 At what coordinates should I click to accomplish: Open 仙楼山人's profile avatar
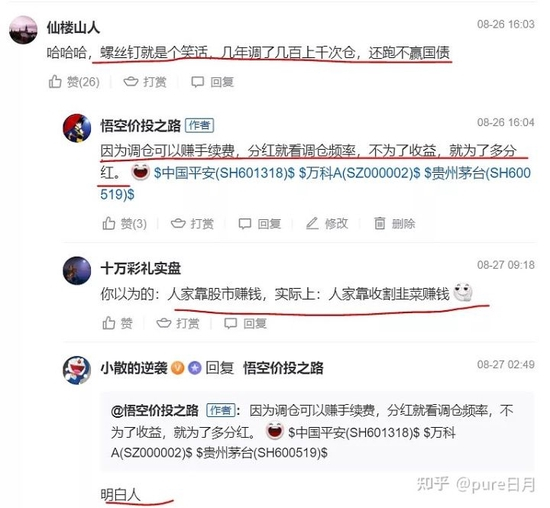(x=23, y=30)
